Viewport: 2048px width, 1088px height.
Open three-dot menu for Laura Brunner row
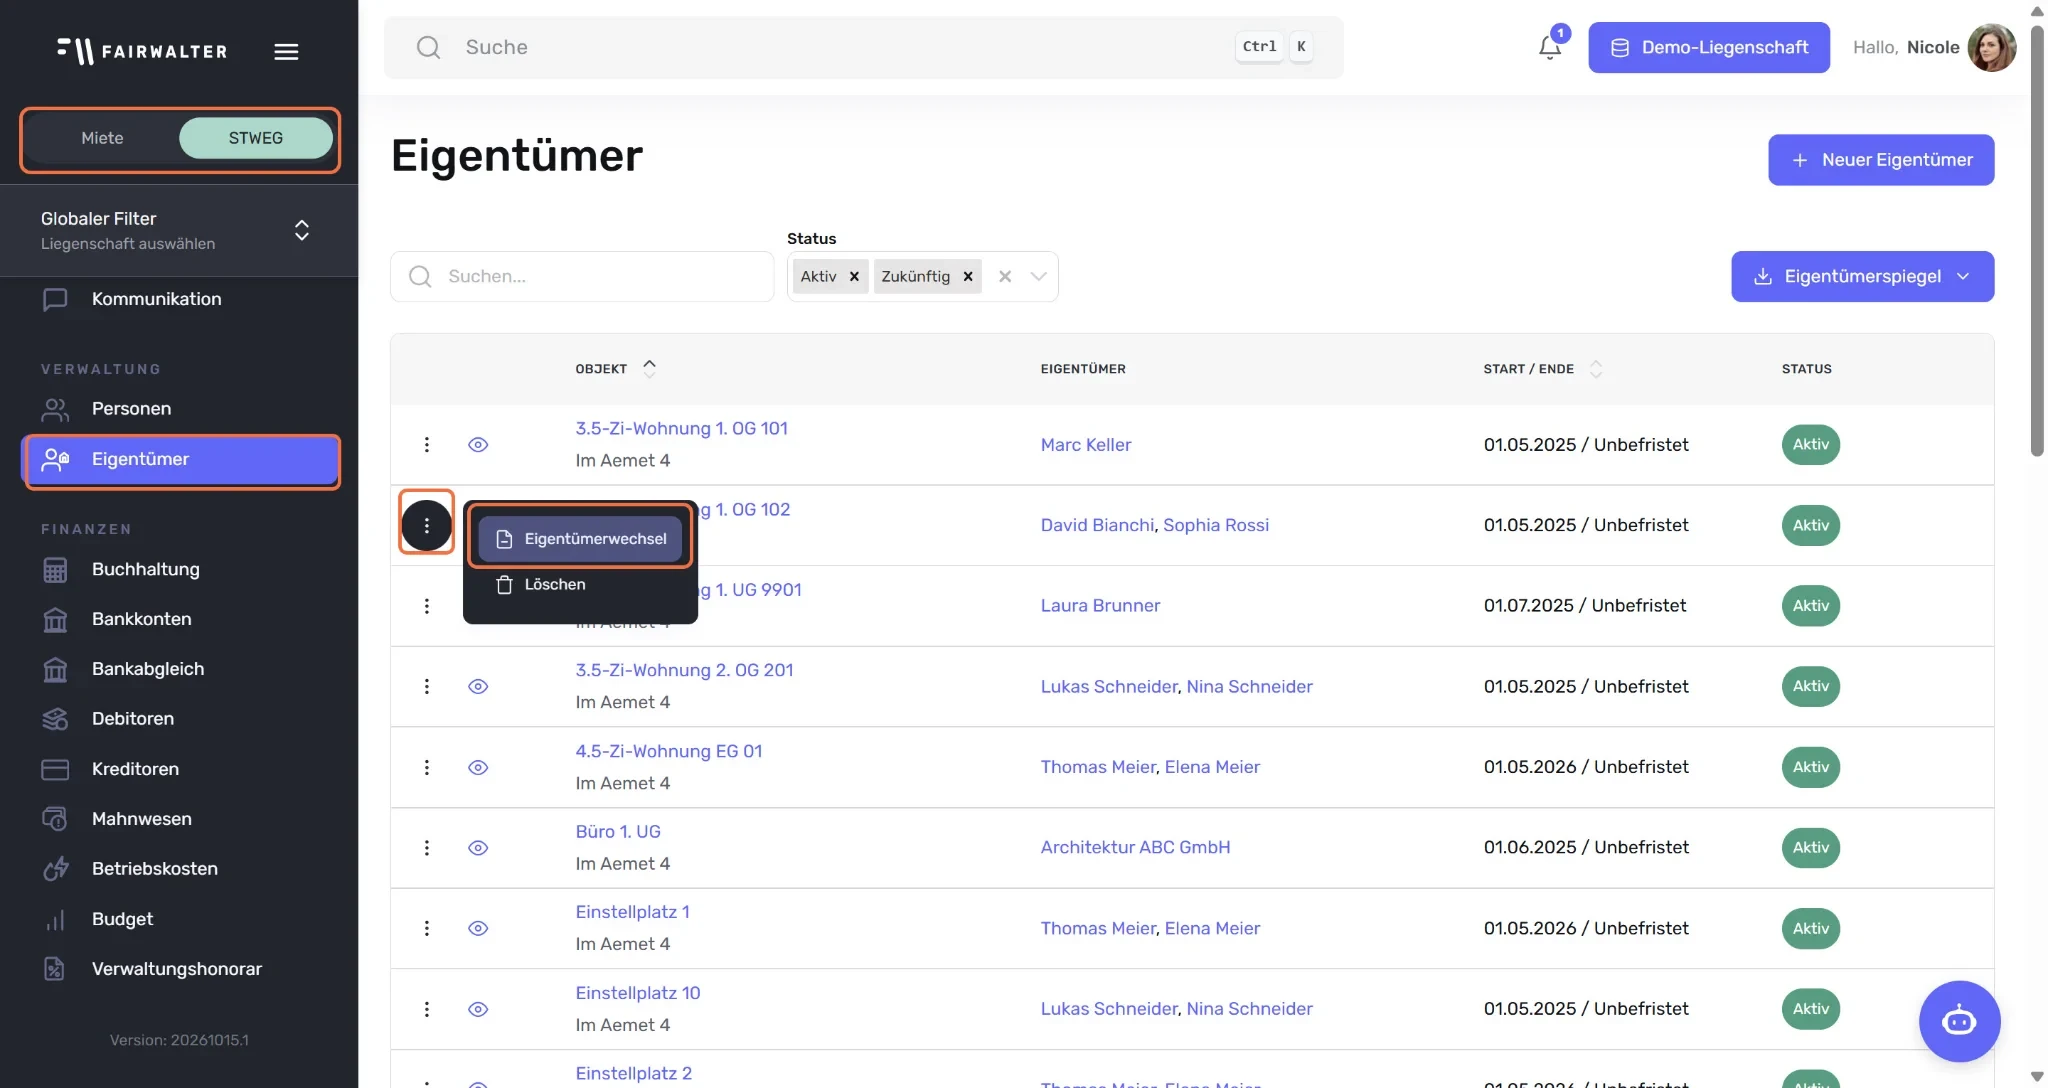pyautogui.click(x=427, y=606)
